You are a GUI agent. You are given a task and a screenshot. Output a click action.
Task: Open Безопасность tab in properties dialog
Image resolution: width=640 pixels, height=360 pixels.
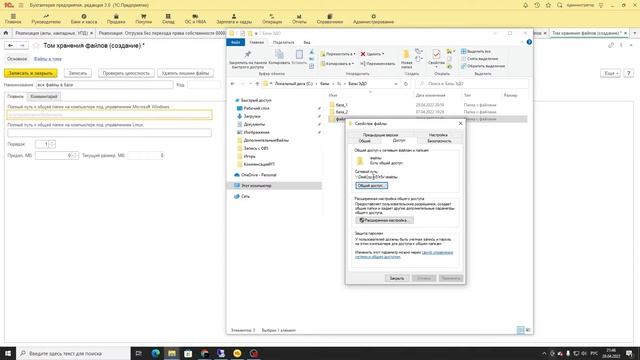[439, 141]
